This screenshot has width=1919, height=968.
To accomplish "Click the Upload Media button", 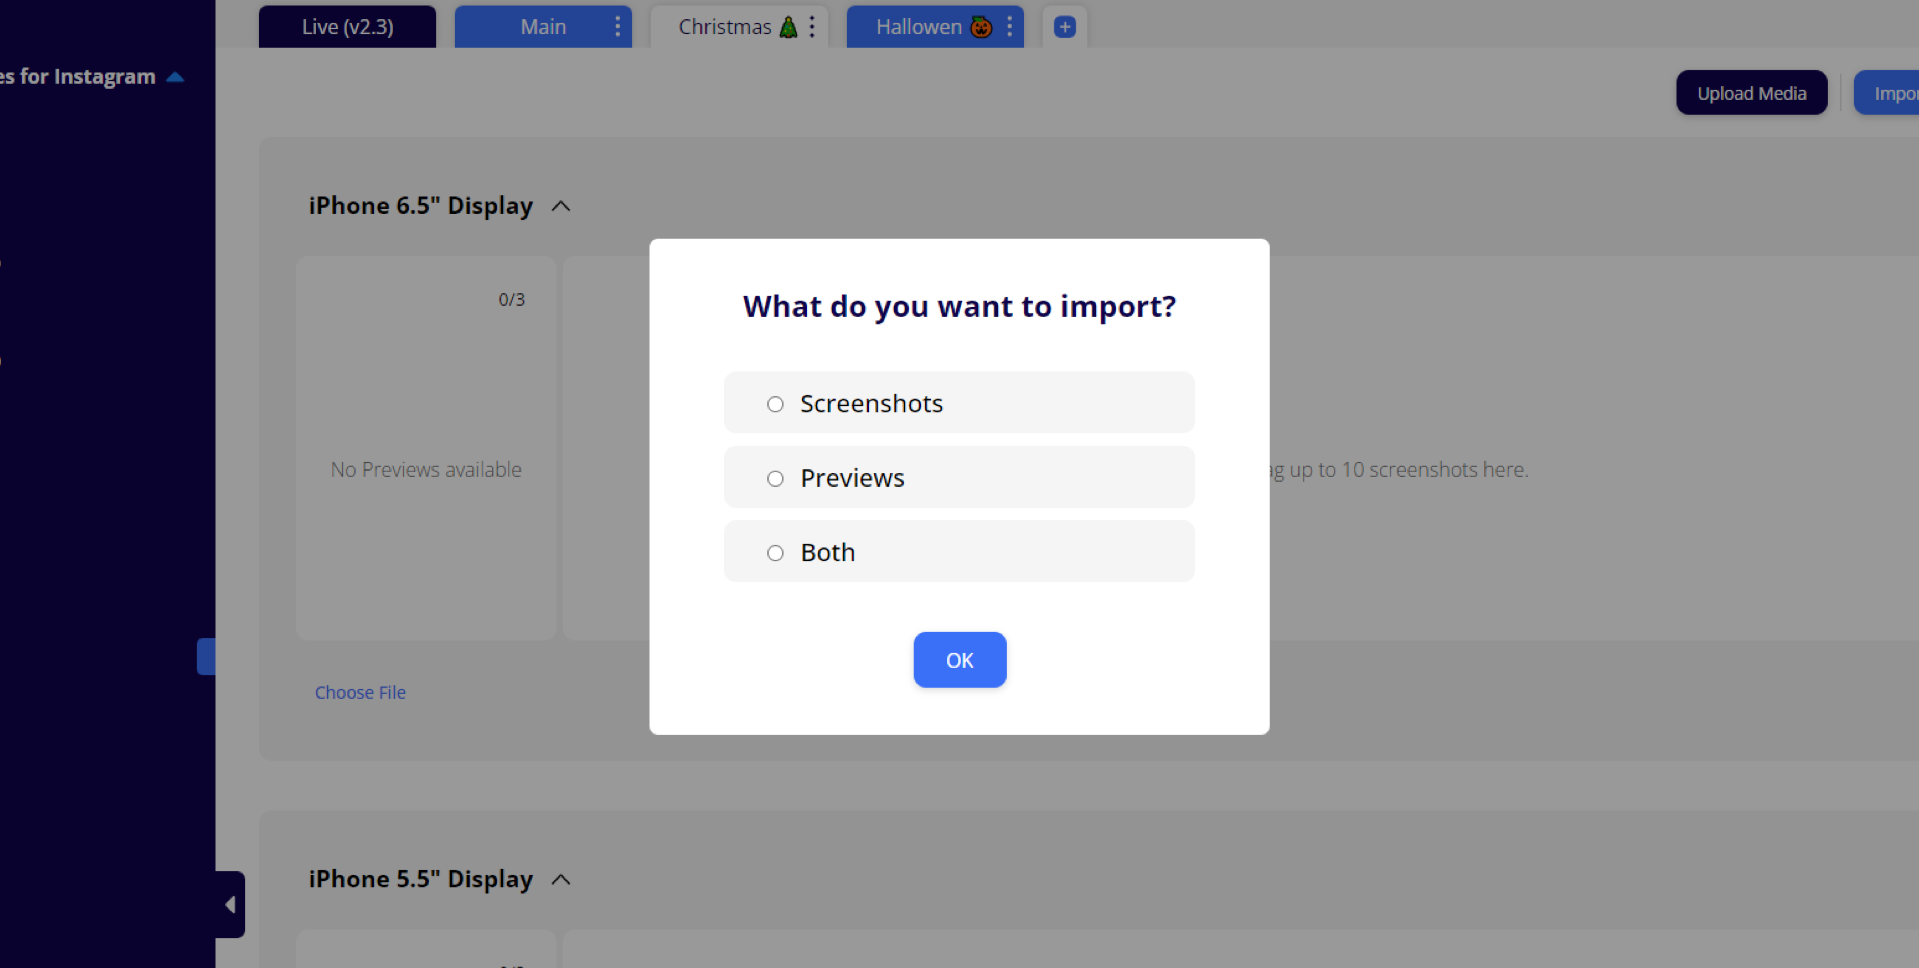I will coord(1751,93).
